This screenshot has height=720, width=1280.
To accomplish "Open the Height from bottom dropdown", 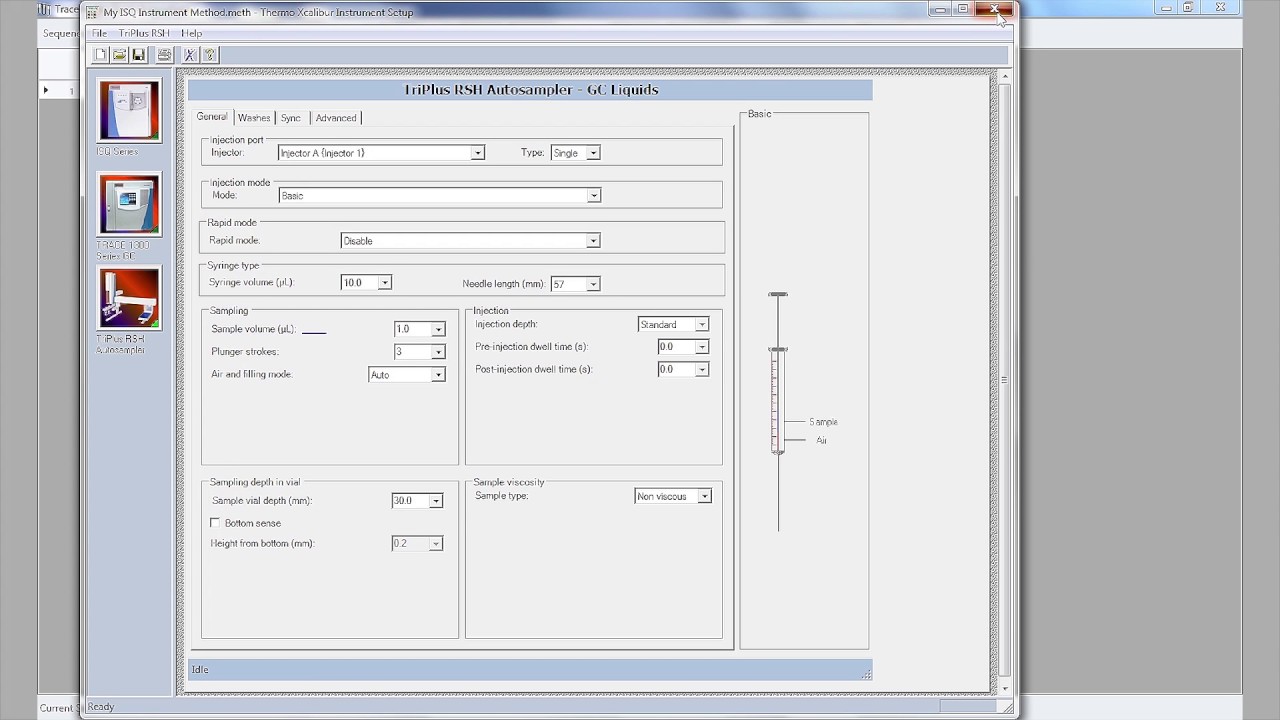I will tap(436, 544).
